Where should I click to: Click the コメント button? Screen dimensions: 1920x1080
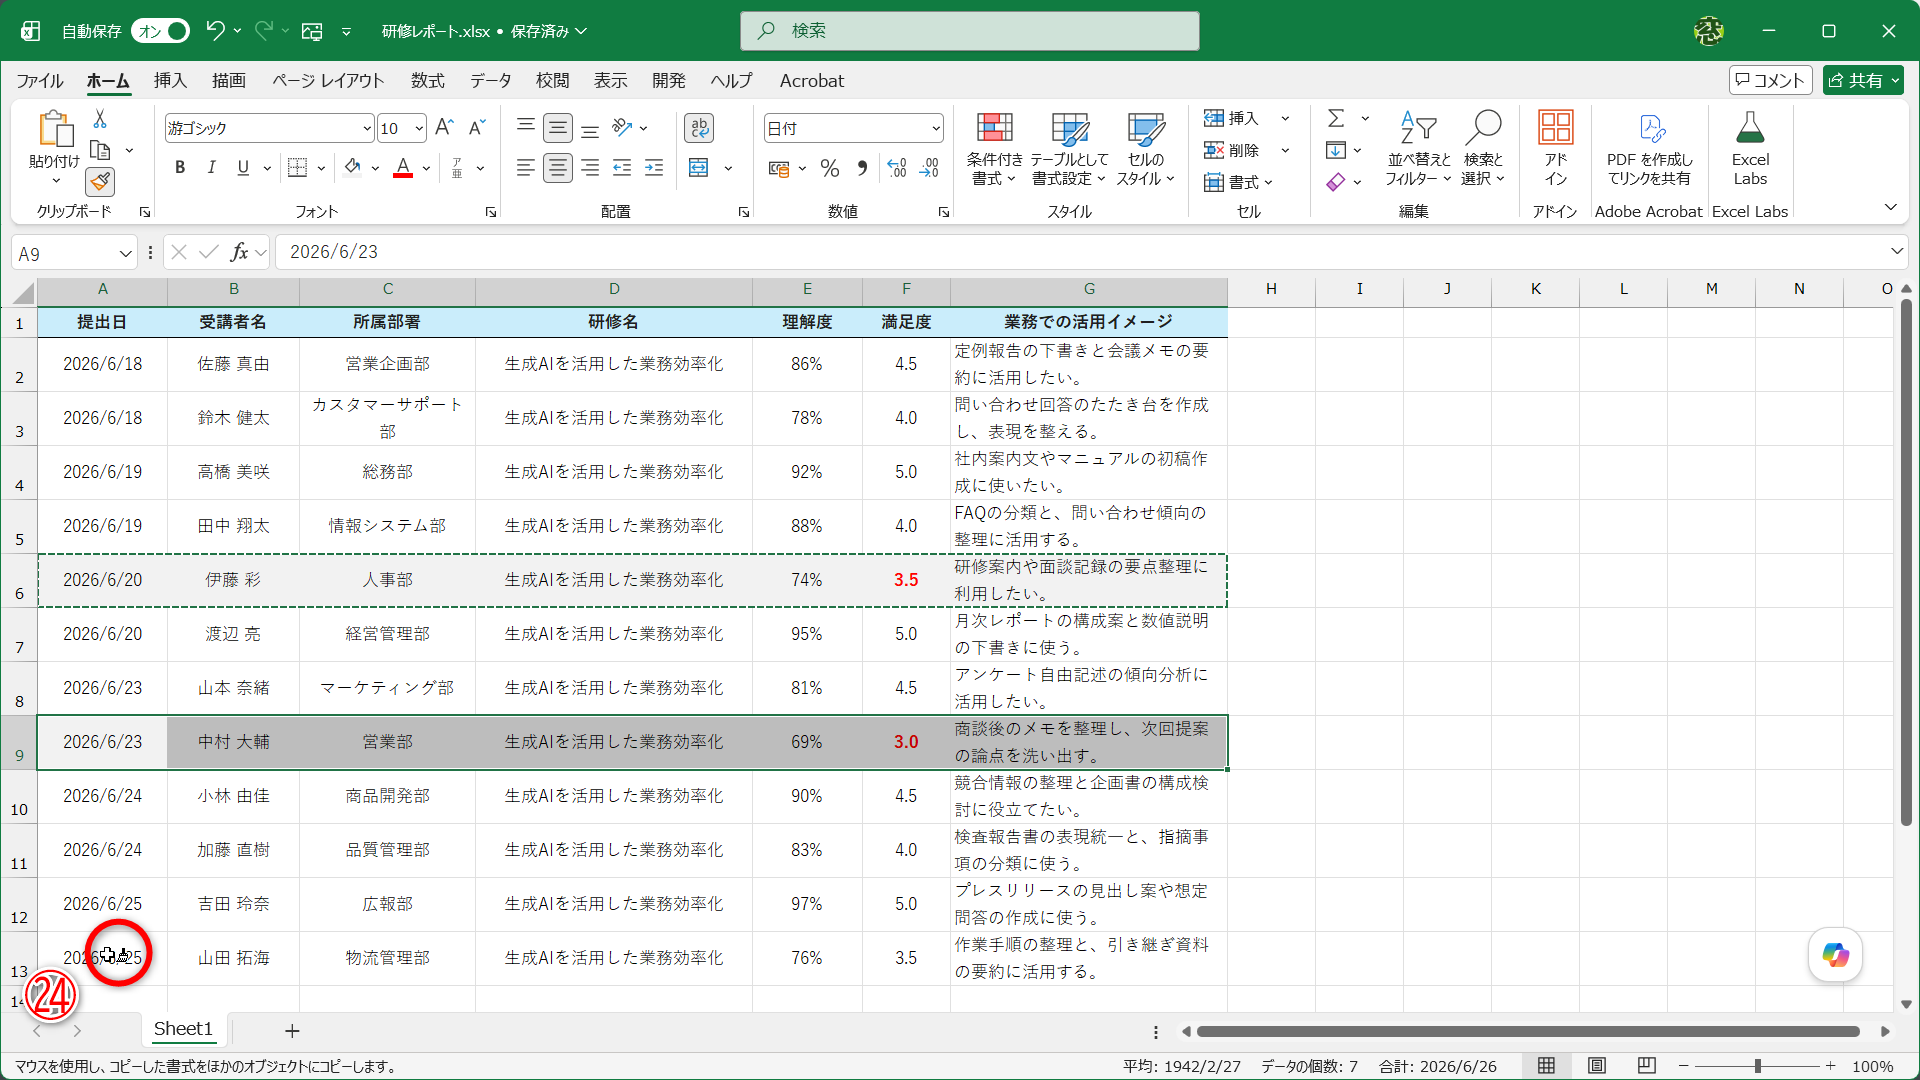(x=1771, y=80)
